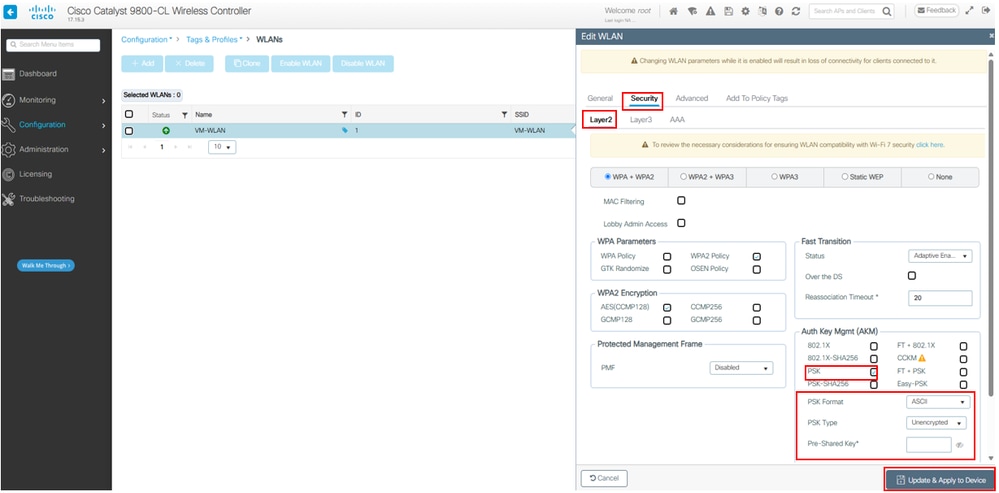Select the None security radio option

pyautogui.click(x=931, y=177)
